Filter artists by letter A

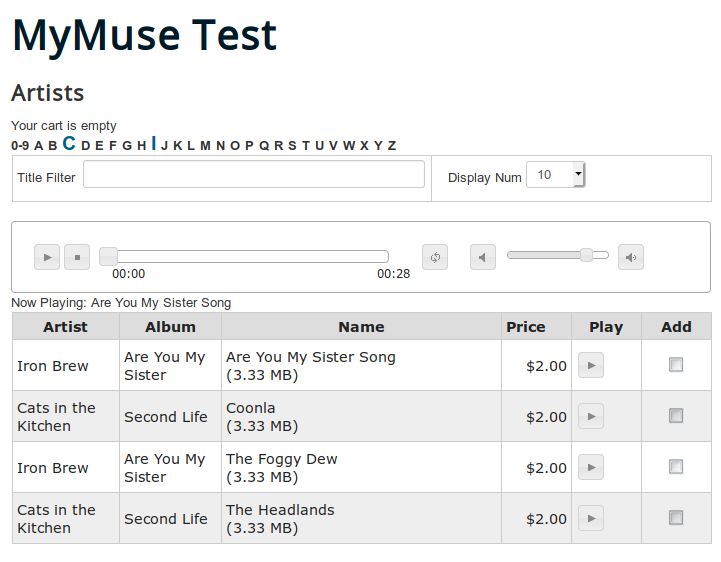click(39, 146)
